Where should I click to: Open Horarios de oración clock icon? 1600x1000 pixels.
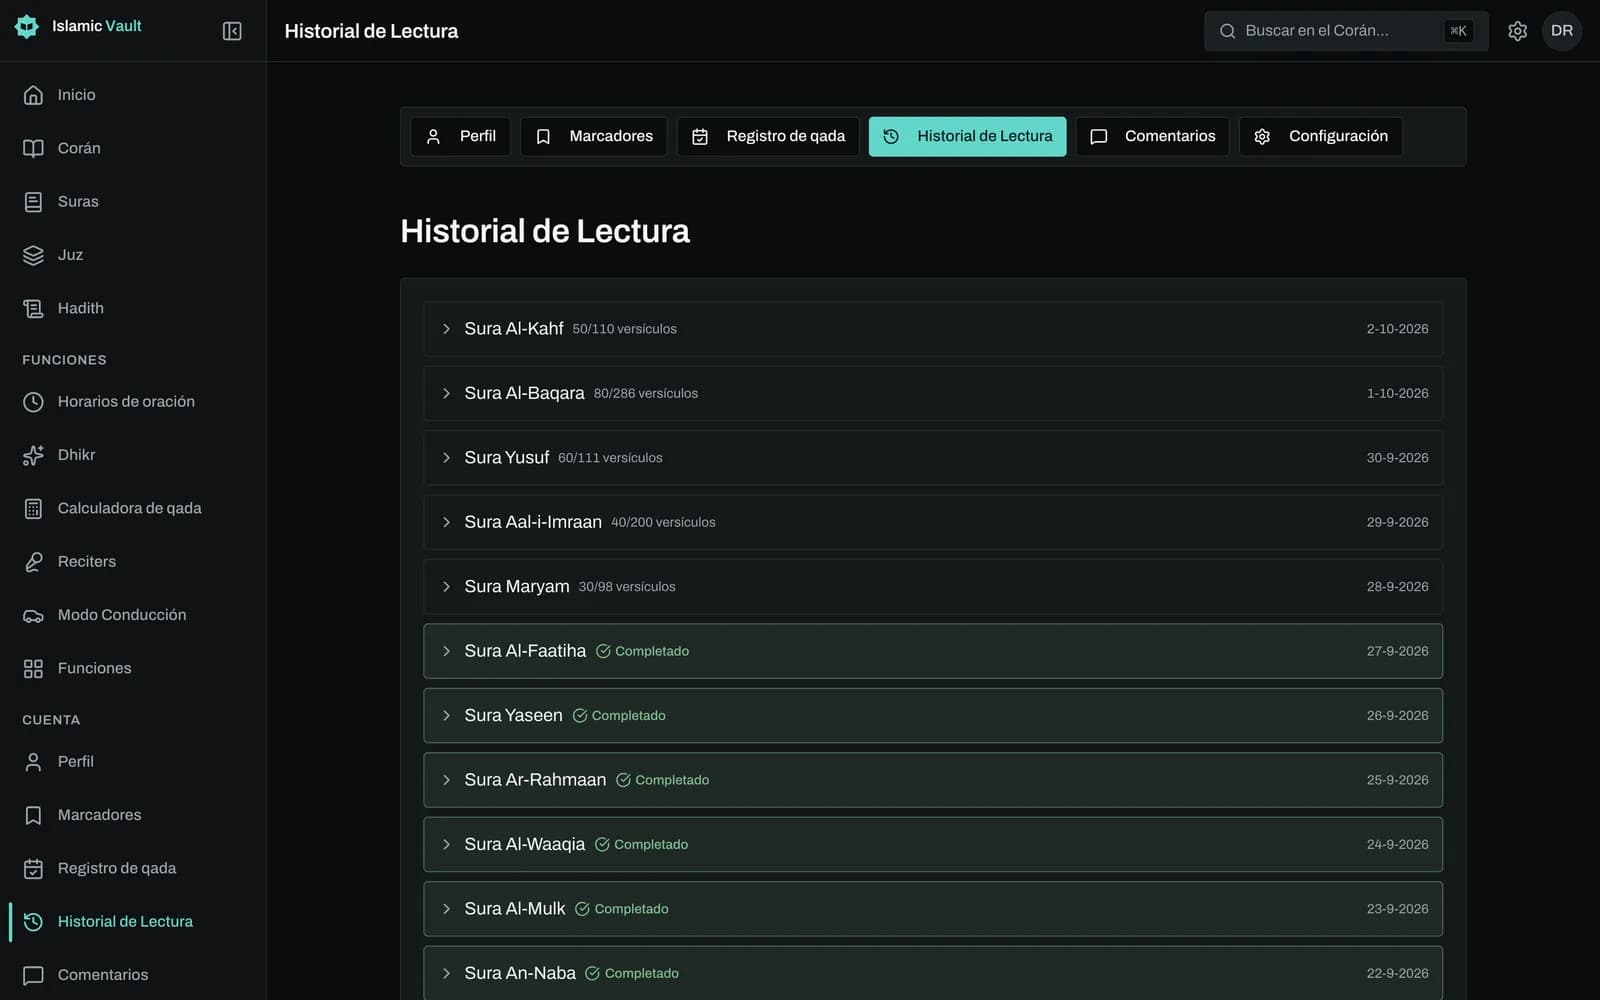(33, 402)
